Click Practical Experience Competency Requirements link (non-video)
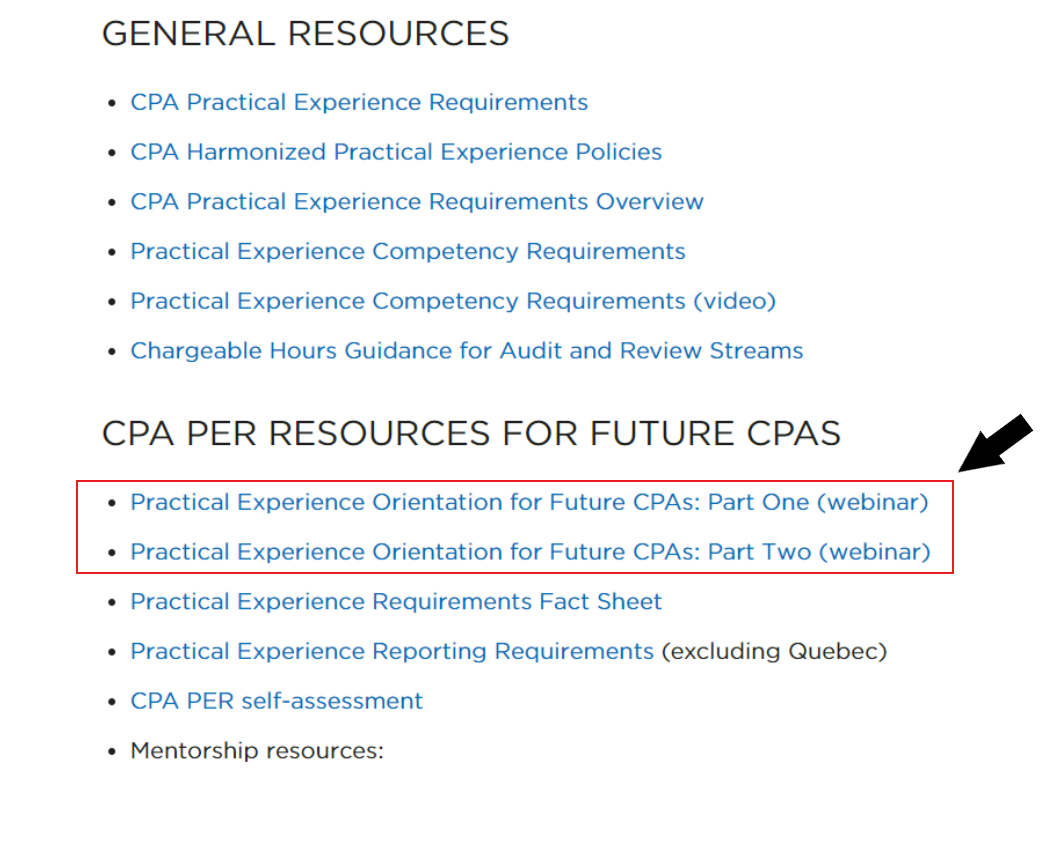Screen dimensions: 1045x846 click(x=408, y=252)
